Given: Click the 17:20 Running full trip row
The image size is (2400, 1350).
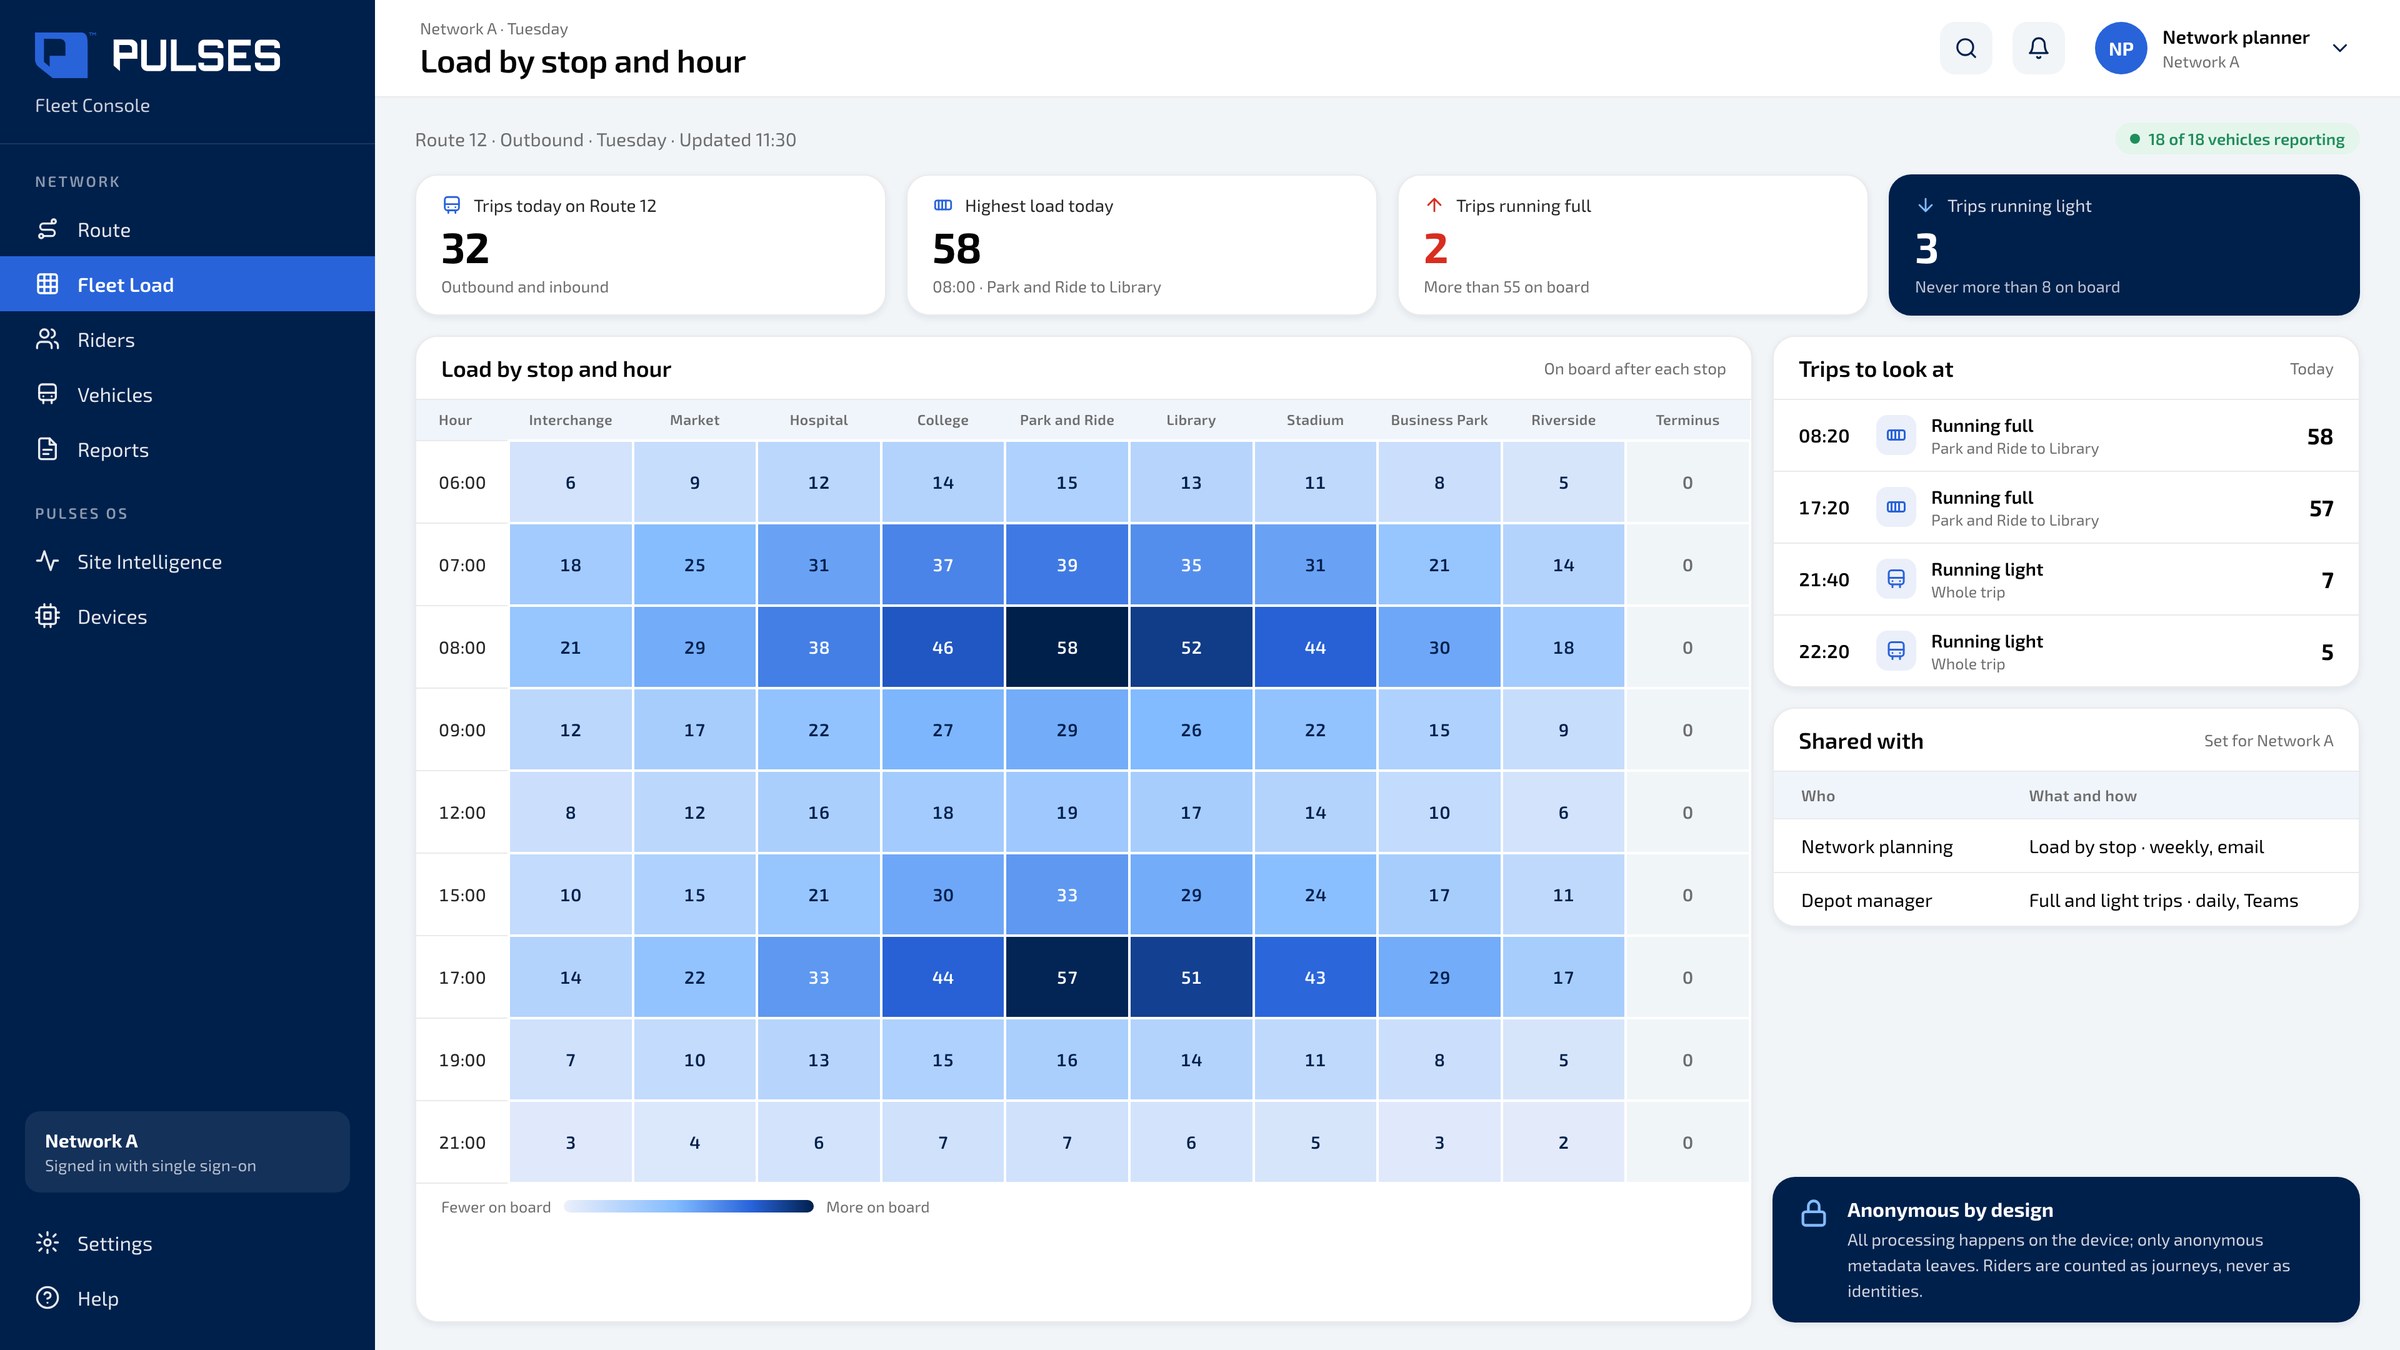Looking at the screenshot, I should click(2066, 508).
